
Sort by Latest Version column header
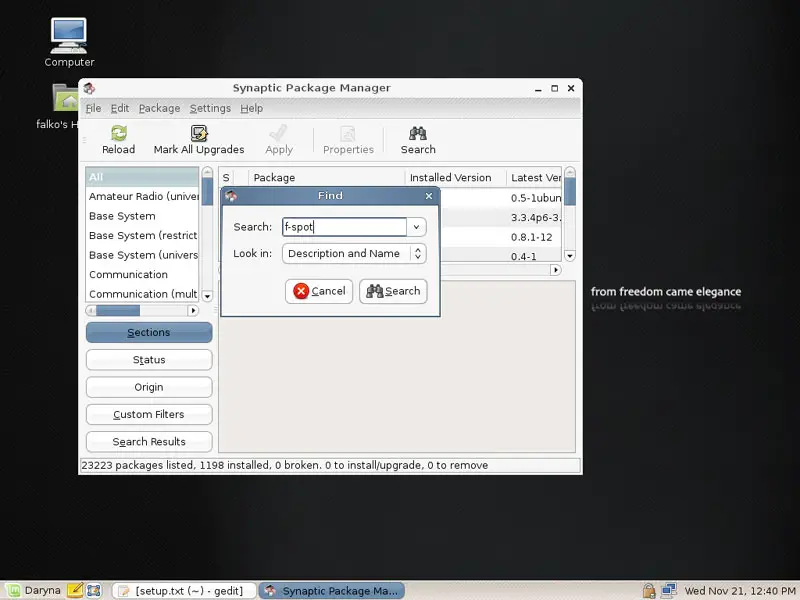[534, 178]
